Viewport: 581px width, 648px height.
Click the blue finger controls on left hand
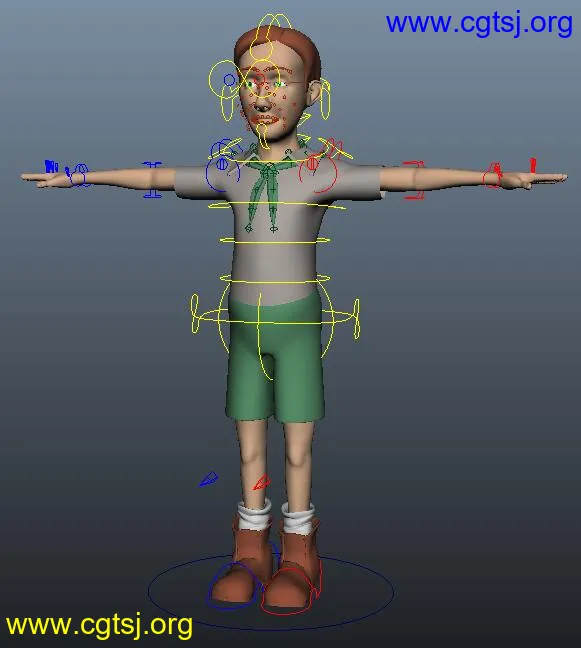tap(51, 167)
